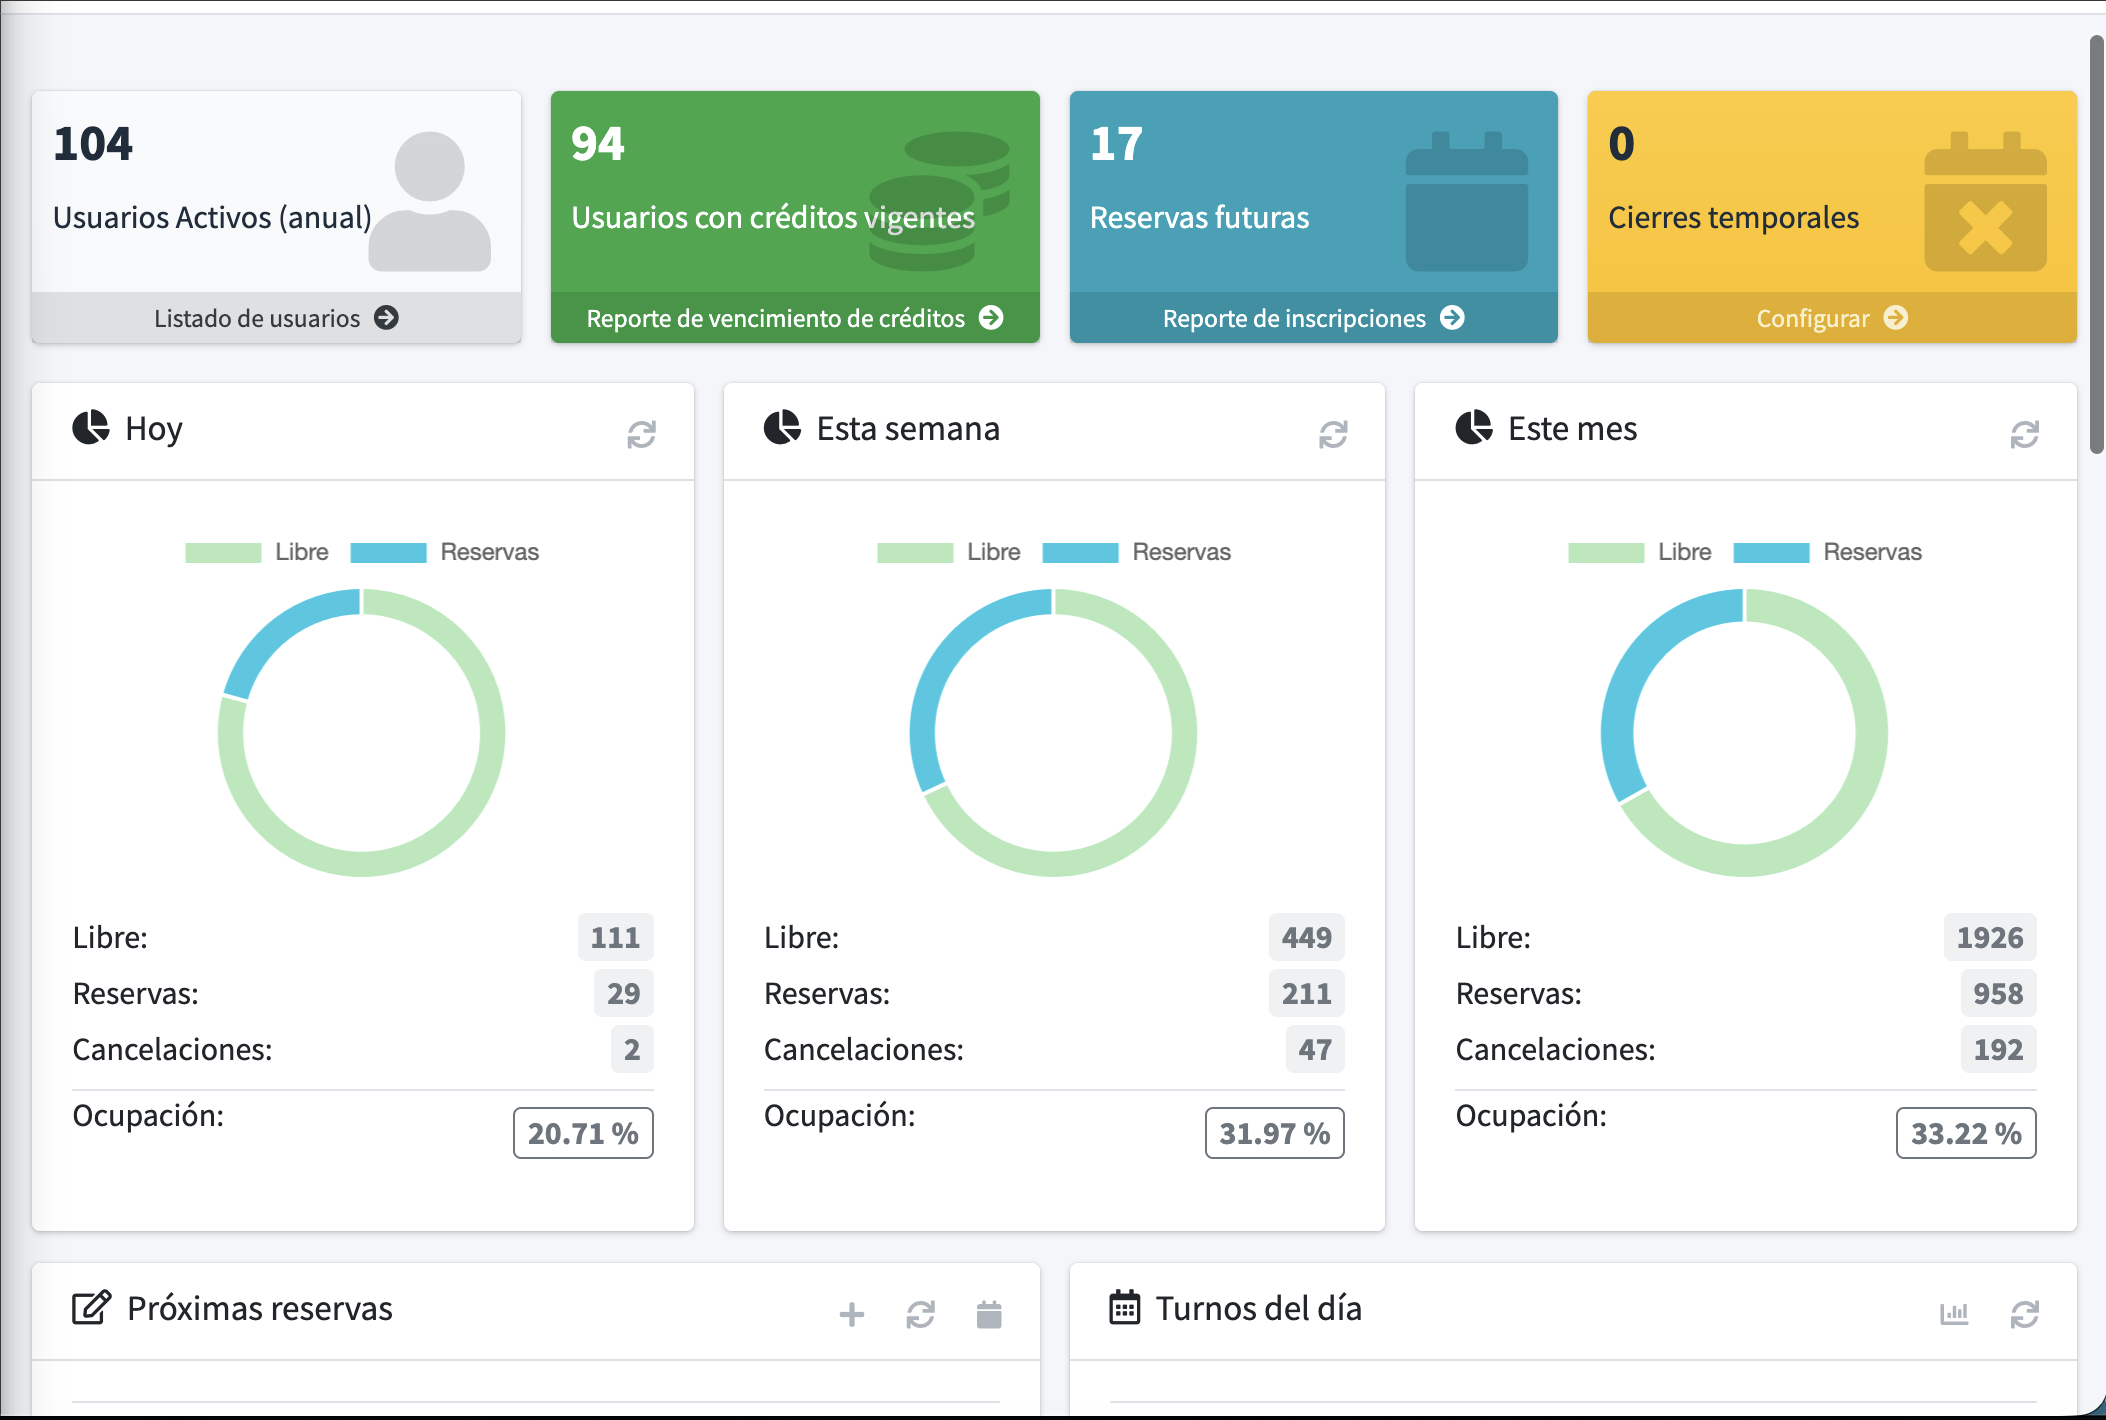Click Configurar on Cierres temporales card
Screen dimensions: 2106x1420
tap(1832, 318)
